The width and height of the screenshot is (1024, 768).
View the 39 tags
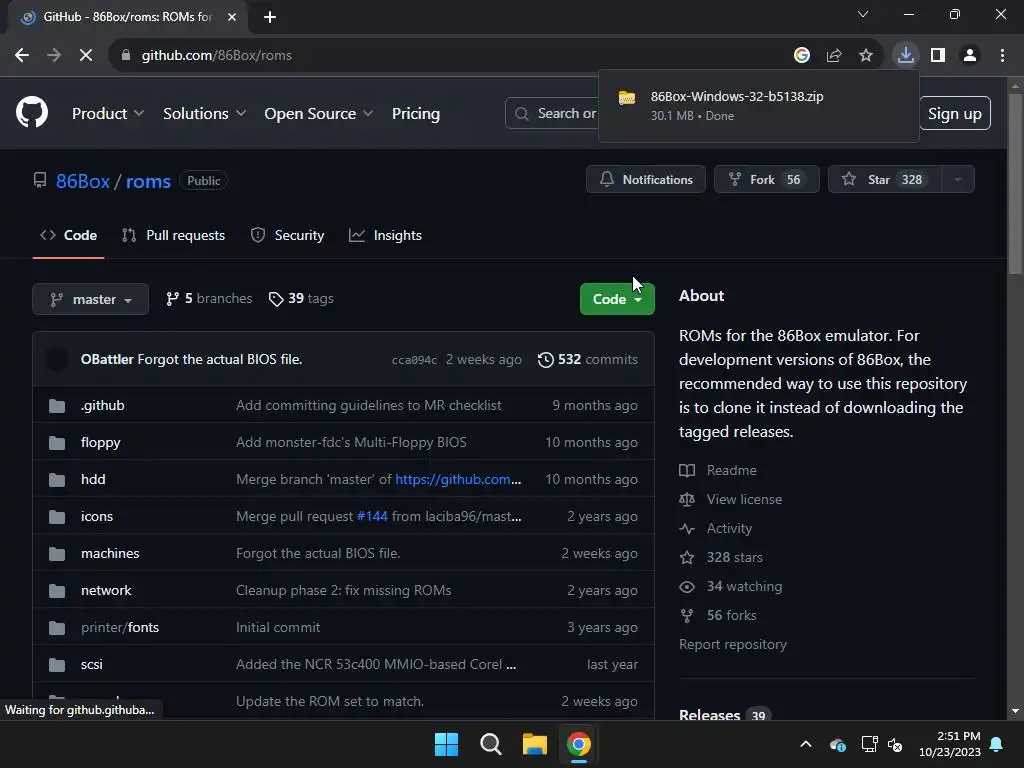pyautogui.click(x=301, y=298)
